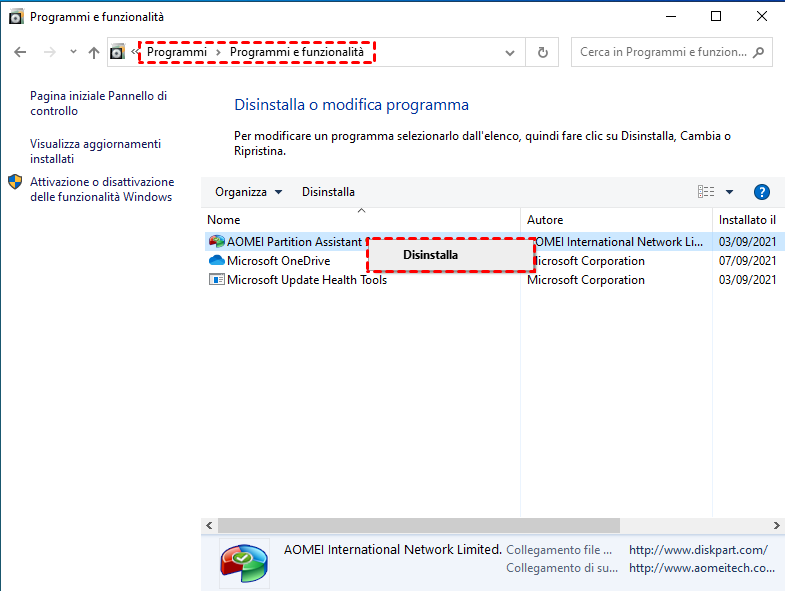Refresh the programs list
The height and width of the screenshot is (591, 785).
[542, 52]
